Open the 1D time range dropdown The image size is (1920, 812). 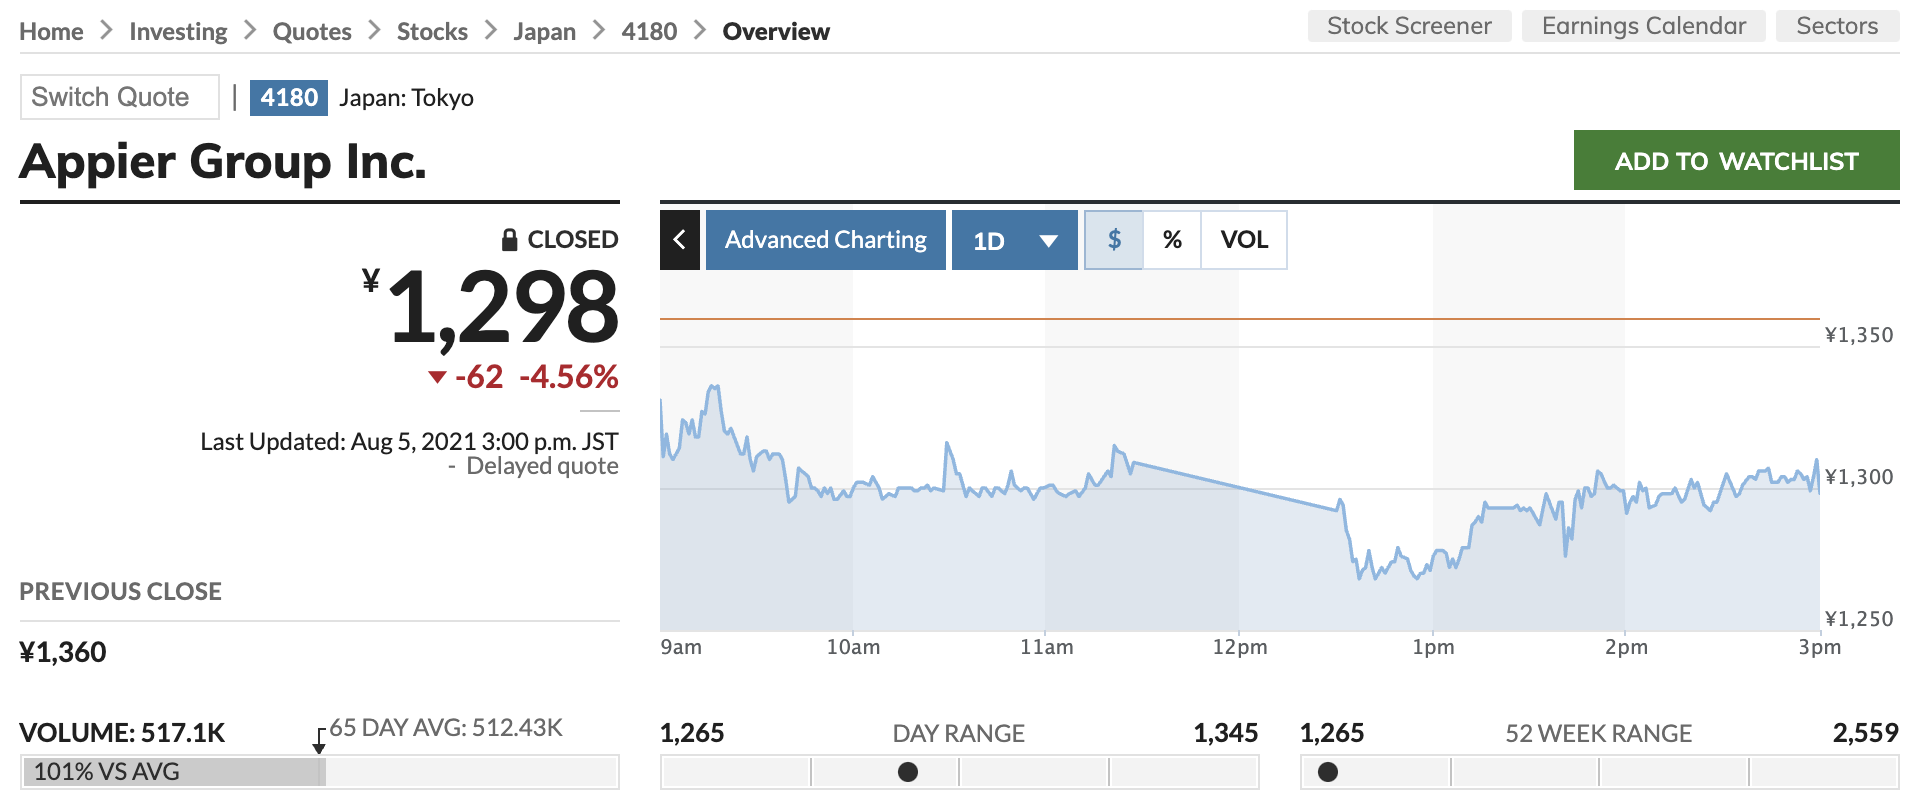[x=1014, y=240]
